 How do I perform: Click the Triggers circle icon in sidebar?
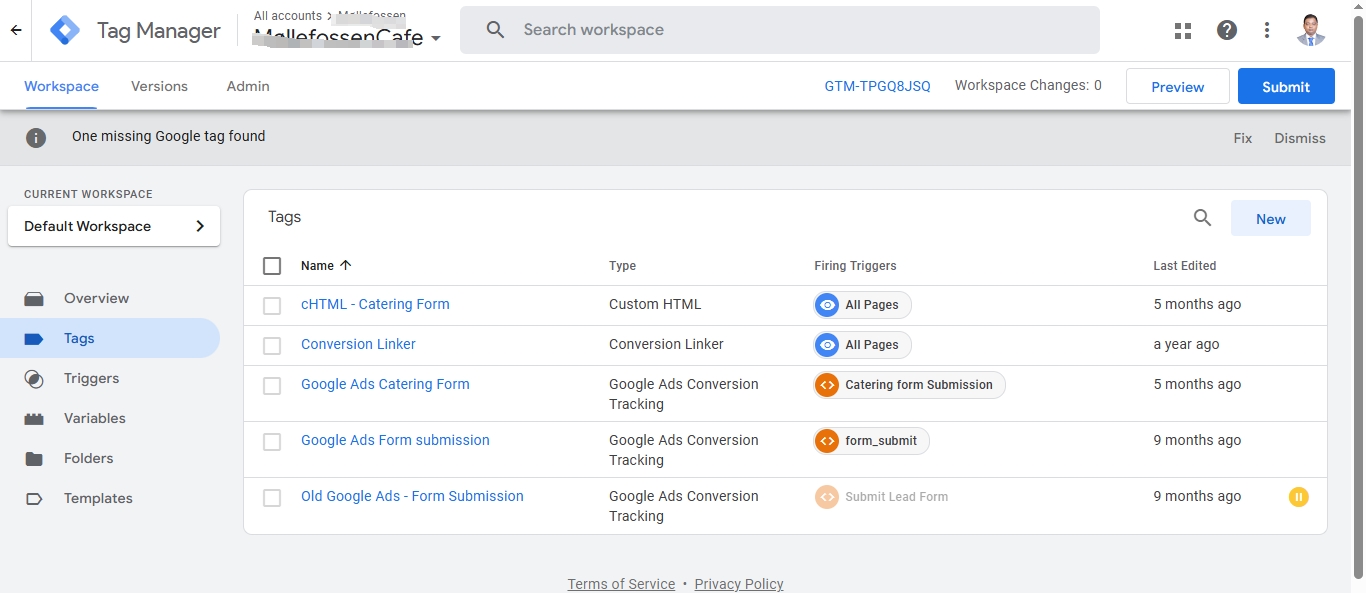click(x=34, y=379)
